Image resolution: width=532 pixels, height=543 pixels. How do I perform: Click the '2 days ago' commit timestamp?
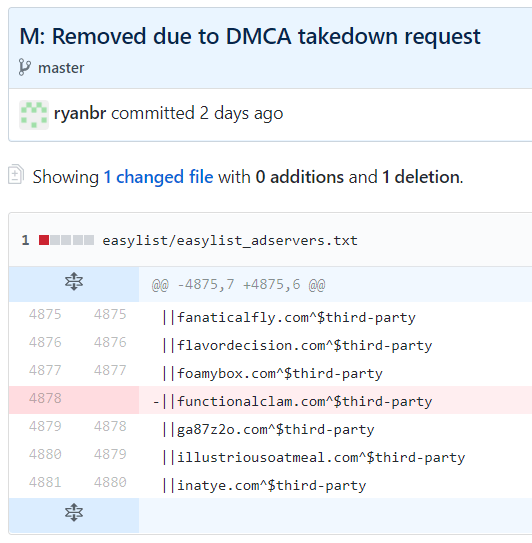tap(241, 114)
